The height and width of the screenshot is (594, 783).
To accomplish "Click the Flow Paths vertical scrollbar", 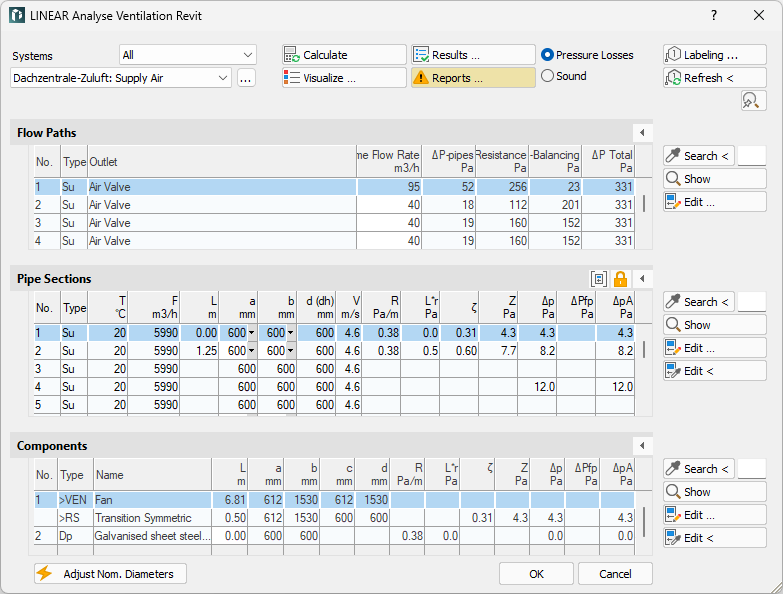I will point(644,203).
